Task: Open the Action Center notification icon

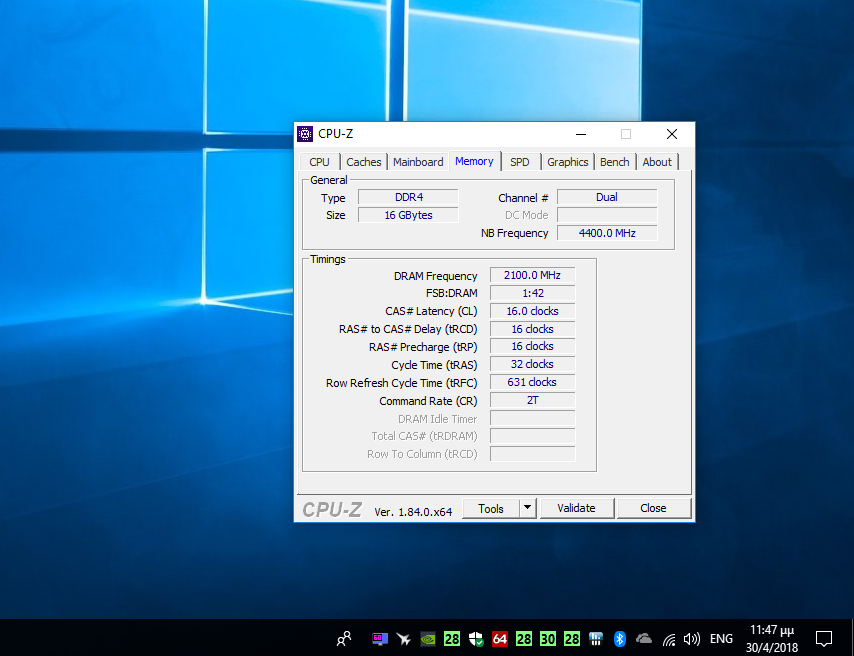Action: [824, 638]
